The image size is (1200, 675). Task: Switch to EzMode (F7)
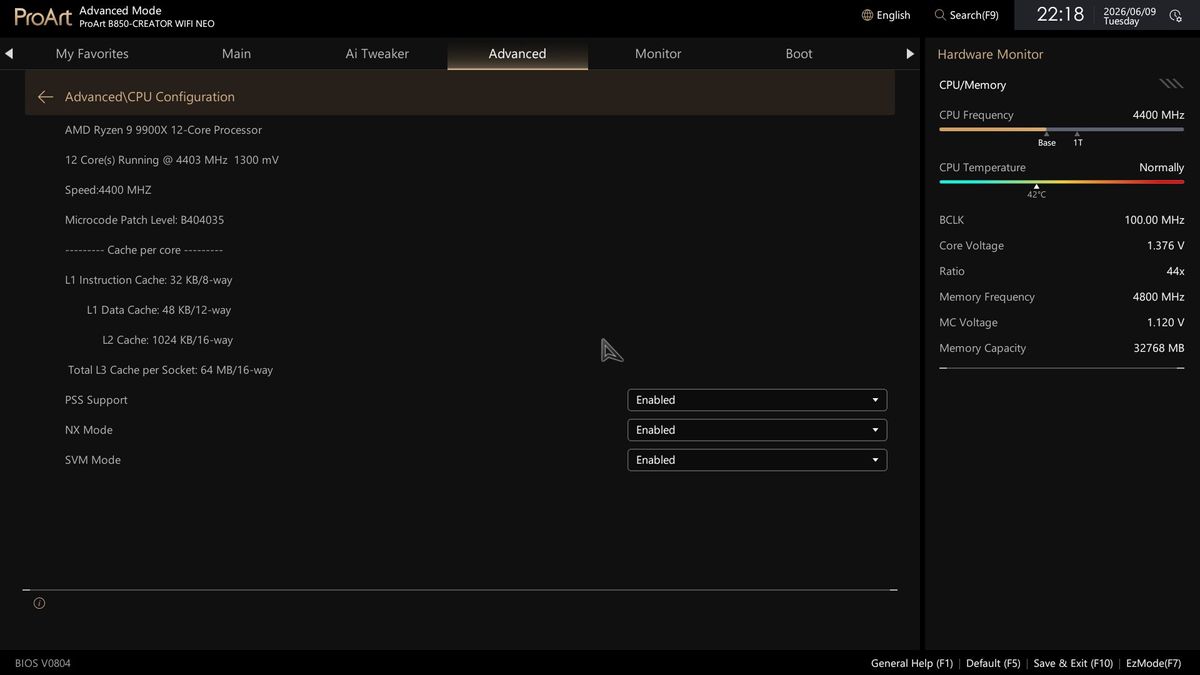pyautogui.click(x=1153, y=663)
